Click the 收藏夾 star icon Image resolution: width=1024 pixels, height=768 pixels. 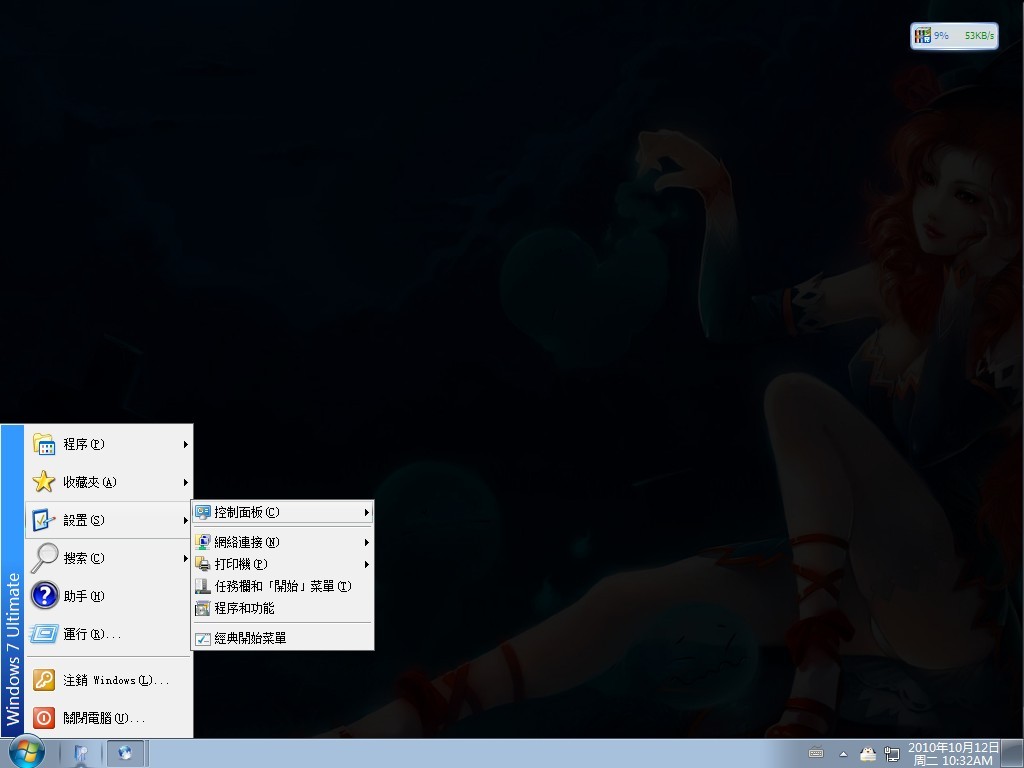(44, 482)
